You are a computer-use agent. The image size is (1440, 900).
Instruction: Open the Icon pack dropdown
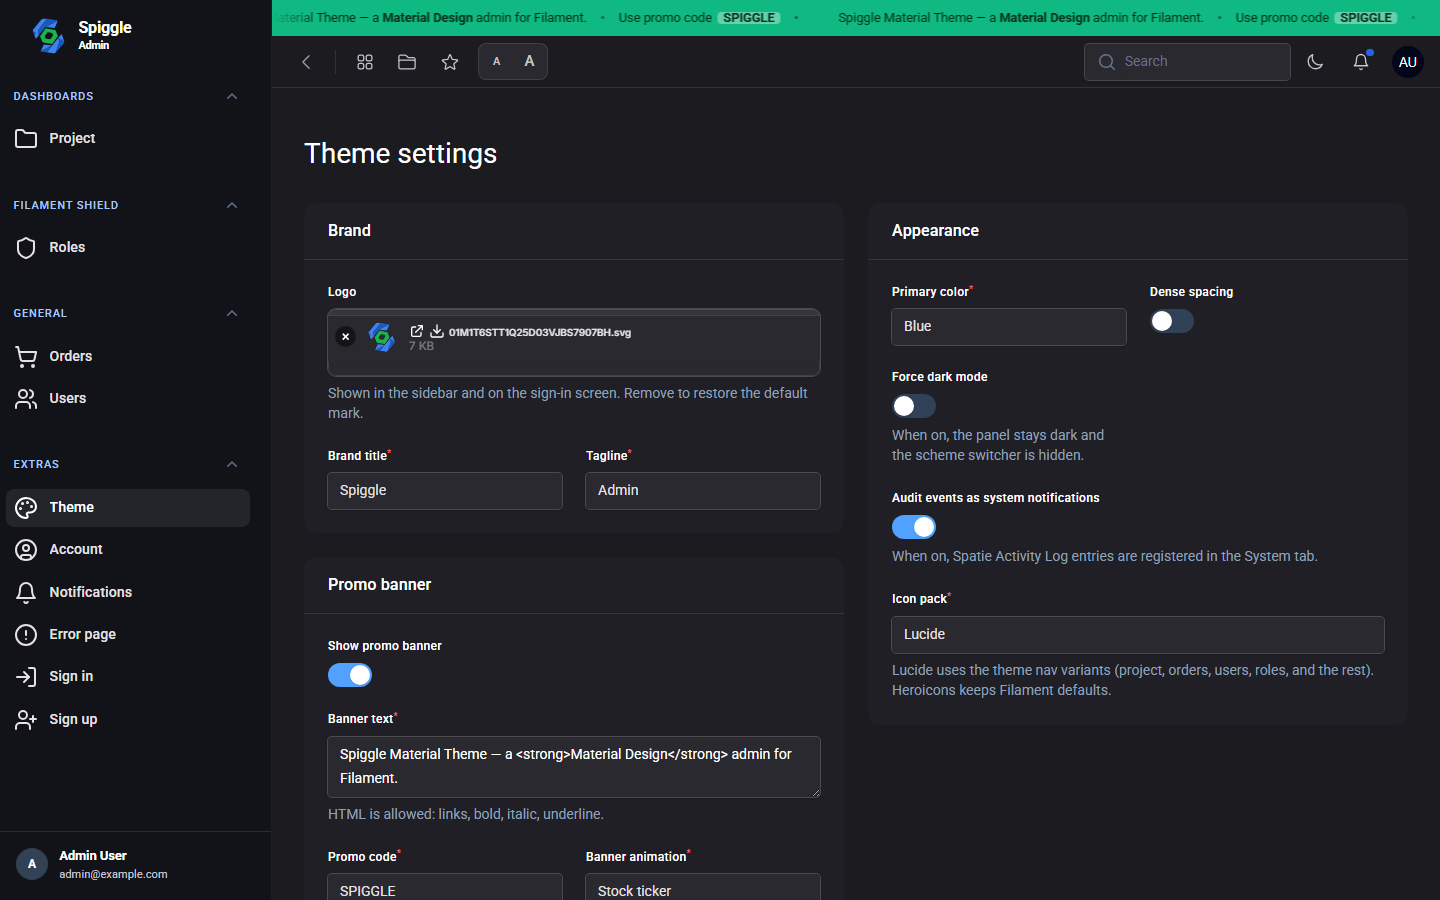pos(1138,635)
